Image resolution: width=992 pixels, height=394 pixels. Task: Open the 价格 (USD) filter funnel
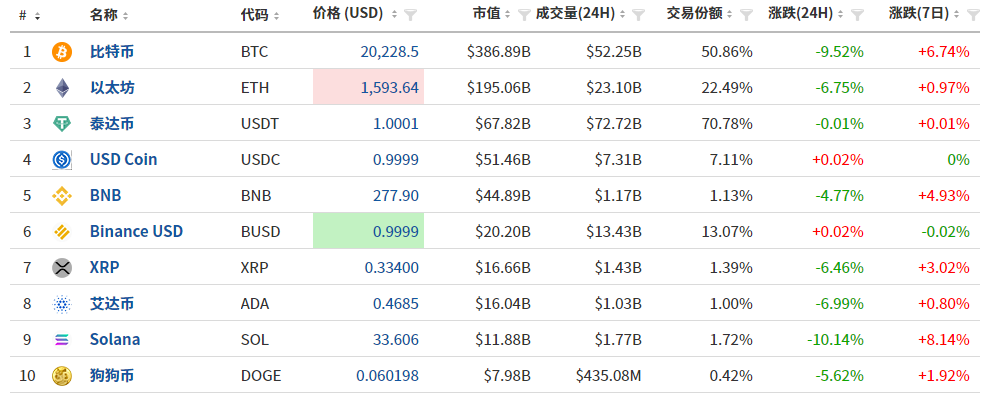point(411,15)
